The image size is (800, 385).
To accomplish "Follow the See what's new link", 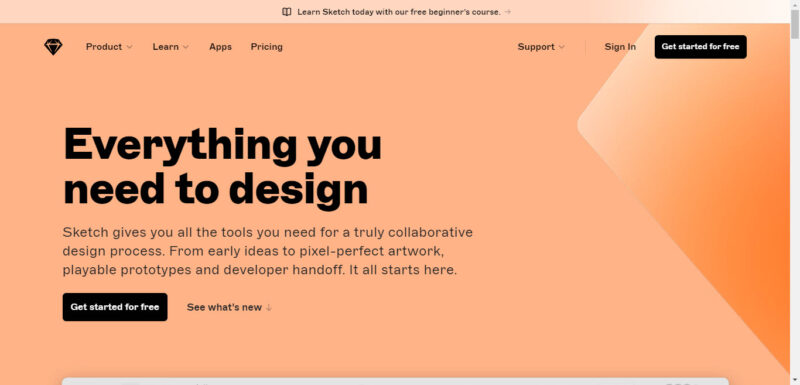I will (229, 307).
